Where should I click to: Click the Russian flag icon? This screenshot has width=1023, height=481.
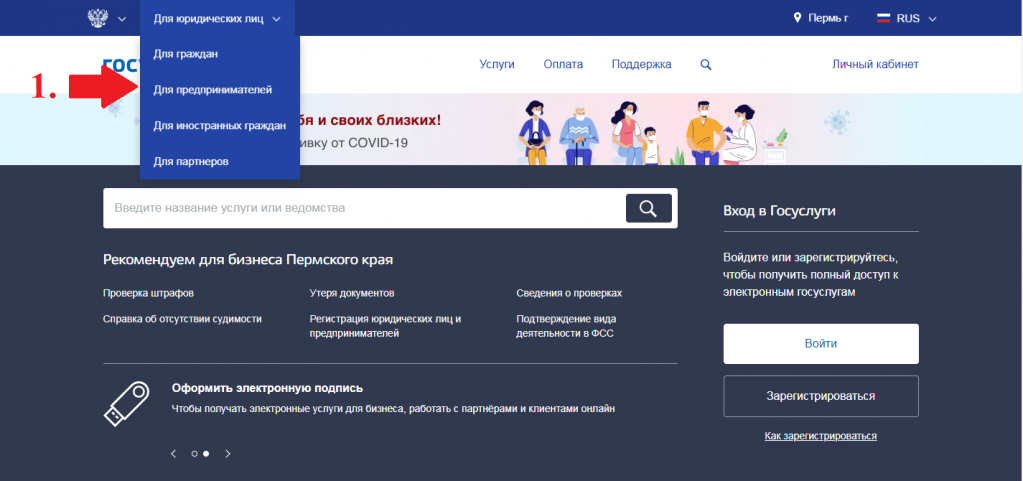click(x=883, y=18)
